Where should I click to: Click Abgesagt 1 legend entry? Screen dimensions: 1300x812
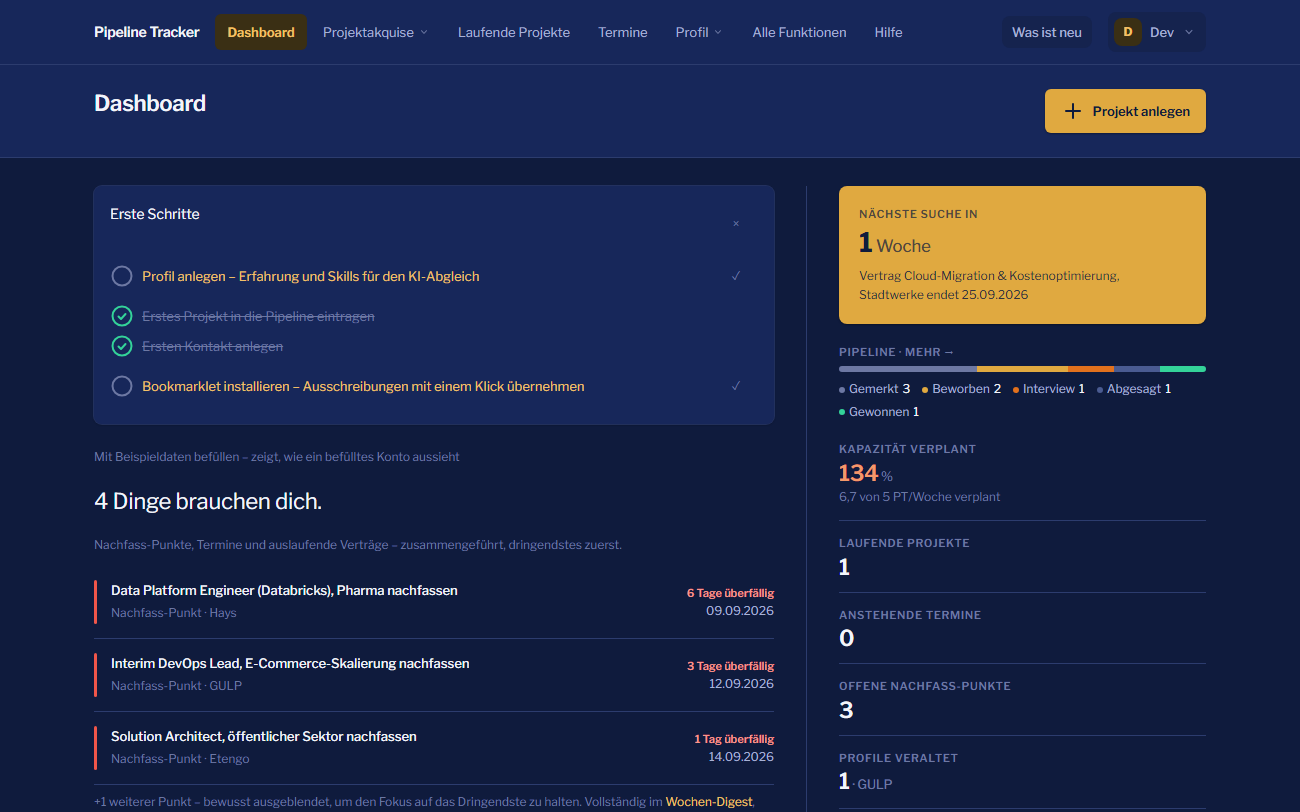click(x=1134, y=388)
